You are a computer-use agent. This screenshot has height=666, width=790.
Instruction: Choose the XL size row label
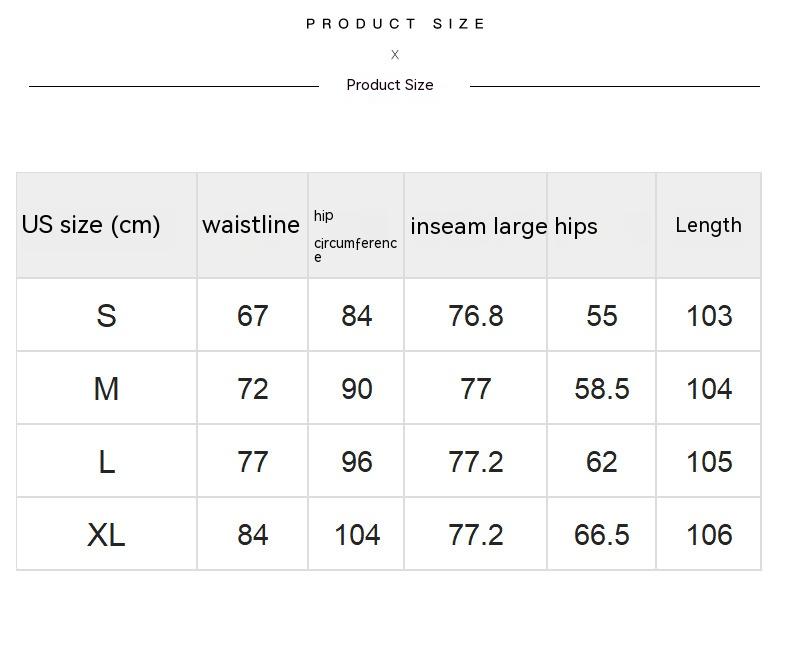pos(106,535)
